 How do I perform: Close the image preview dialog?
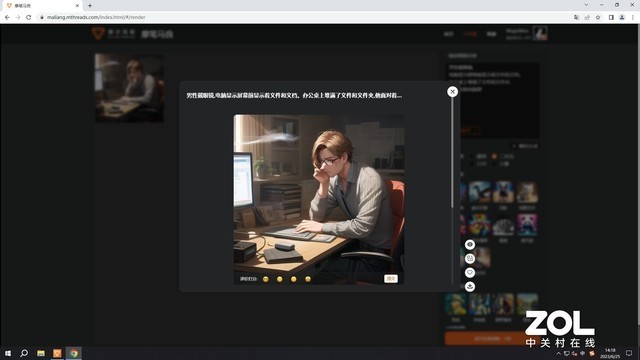[x=452, y=92]
